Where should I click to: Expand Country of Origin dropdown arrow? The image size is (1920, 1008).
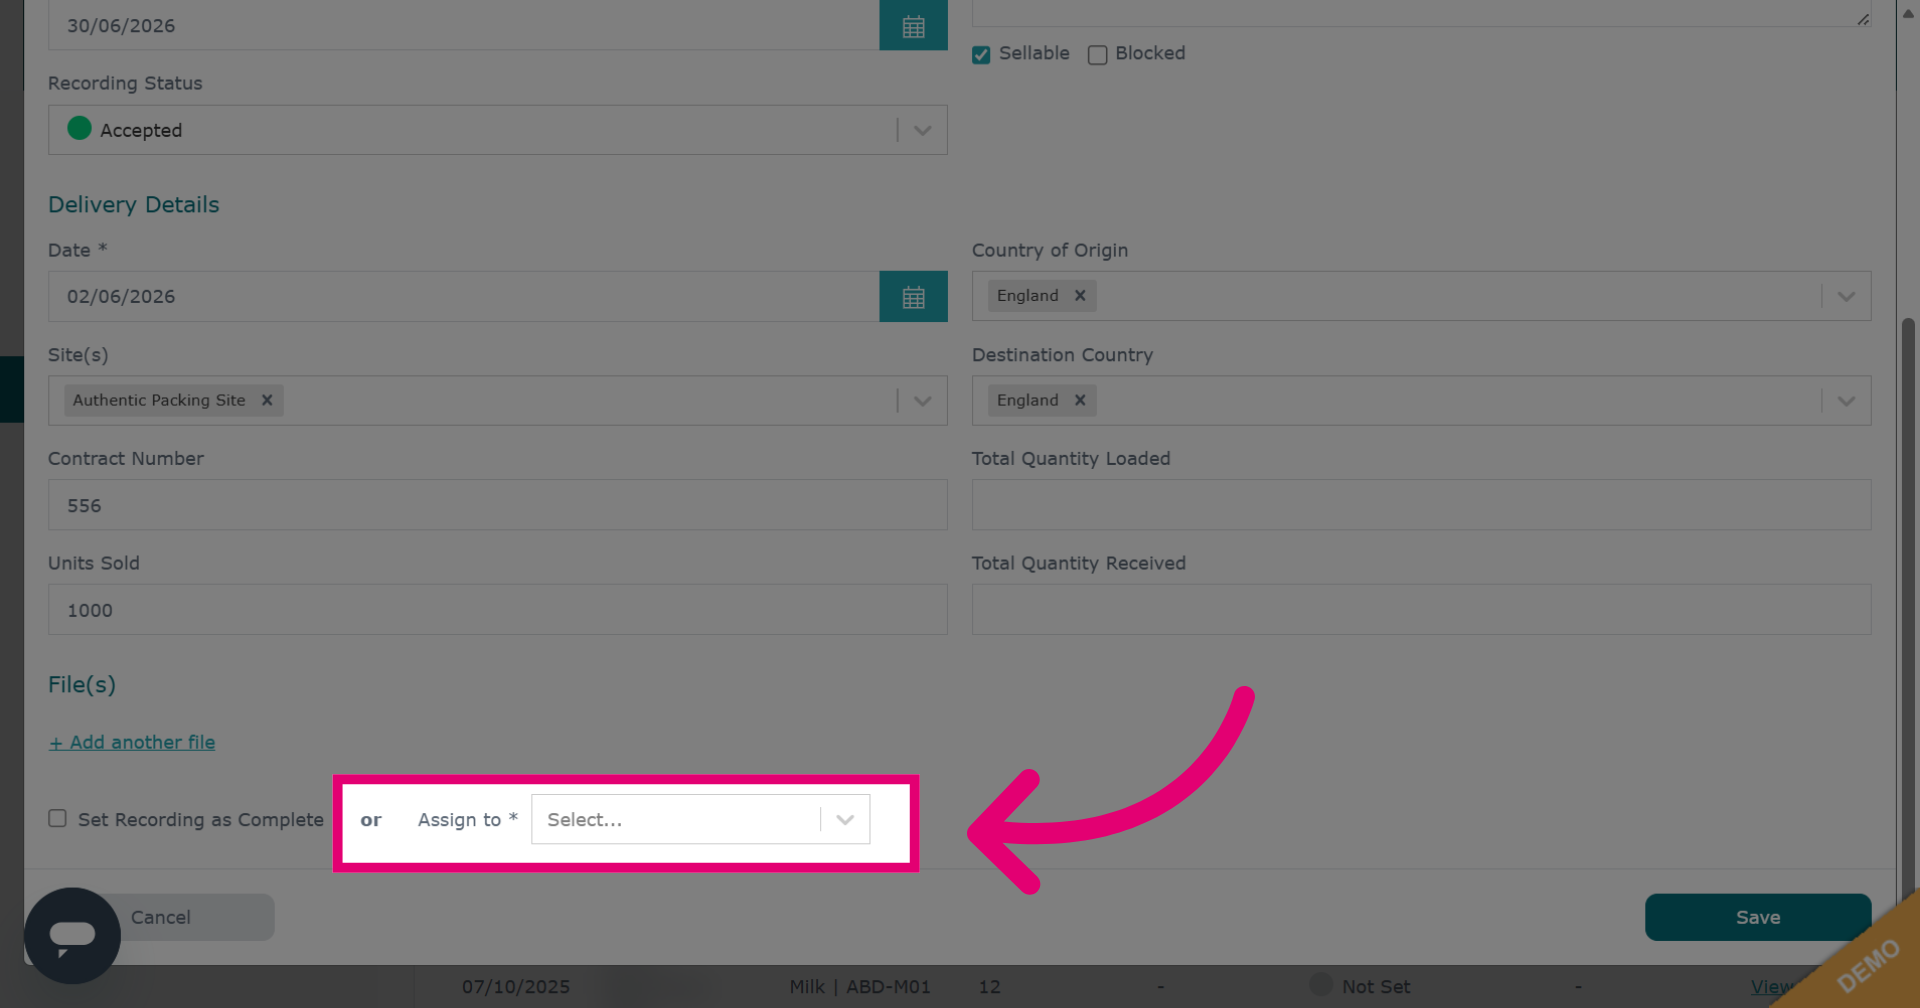(1846, 297)
